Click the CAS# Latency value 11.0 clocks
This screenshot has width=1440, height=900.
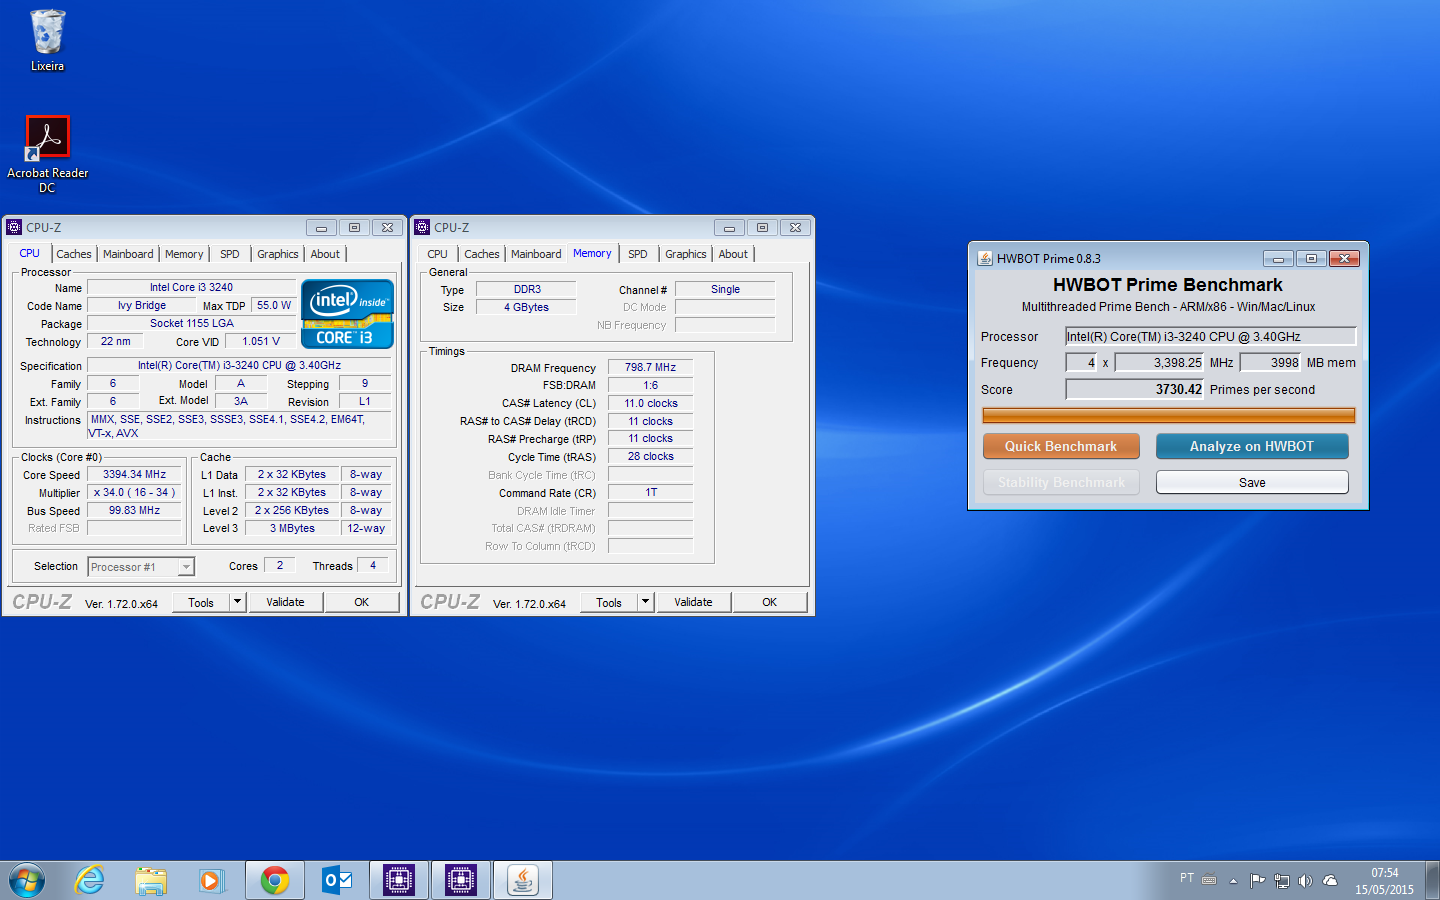coord(651,404)
